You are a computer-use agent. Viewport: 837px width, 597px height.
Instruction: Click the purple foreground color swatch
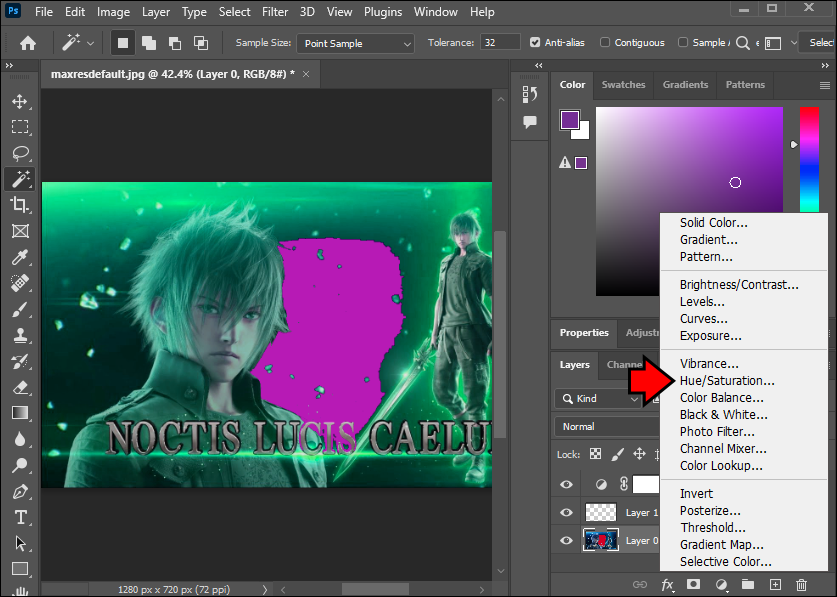point(569,119)
